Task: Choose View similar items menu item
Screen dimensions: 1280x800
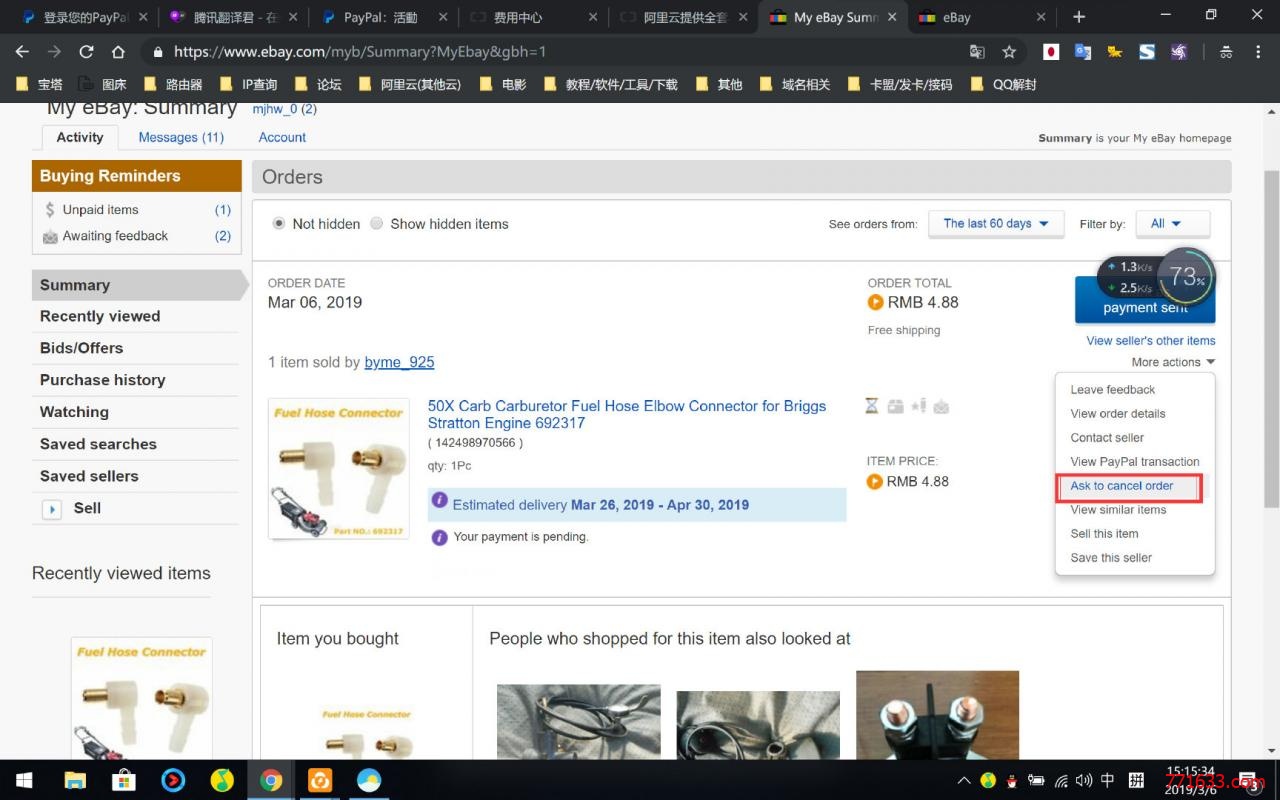Action: tap(1118, 510)
